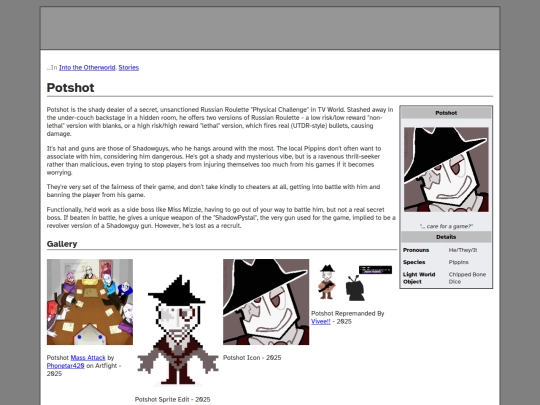Click the dark TV-head character sprite
Screen dimensions: 540x405
pos(355,288)
